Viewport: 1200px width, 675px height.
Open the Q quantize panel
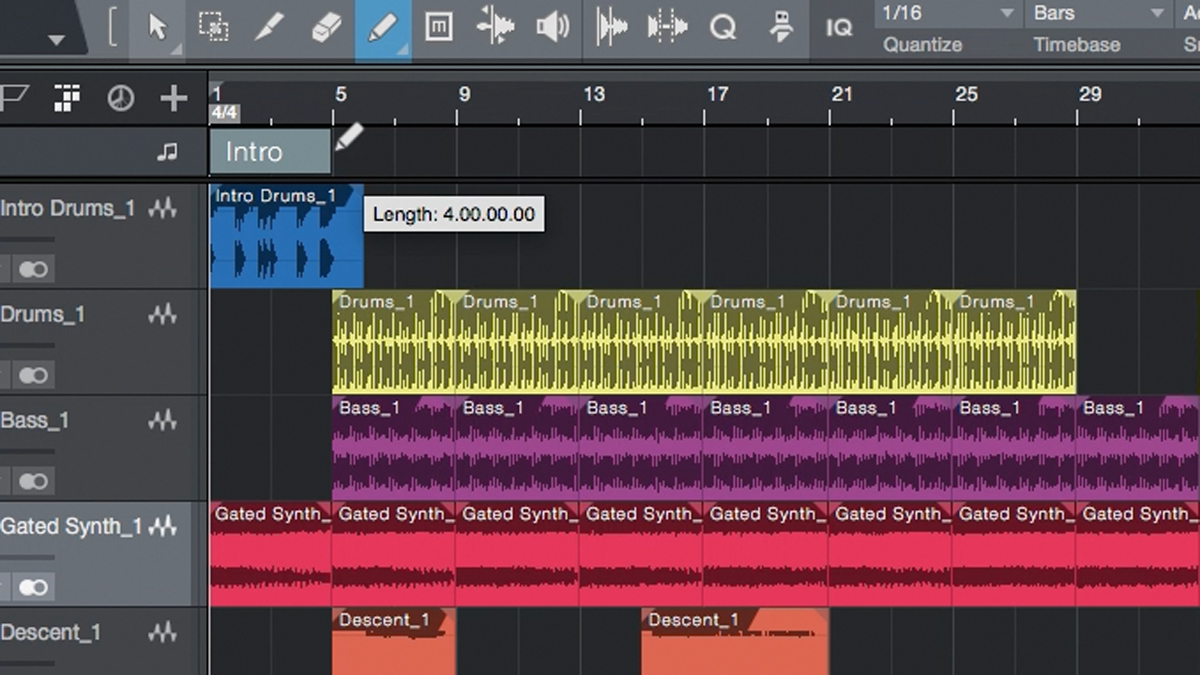[x=723, y=27]
